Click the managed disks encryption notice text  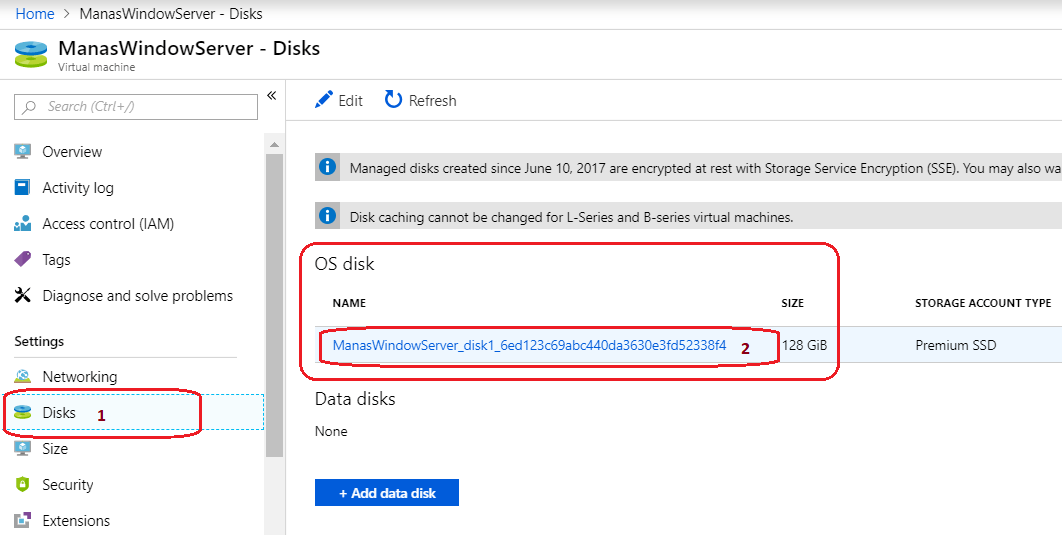[x=705, y=169]
